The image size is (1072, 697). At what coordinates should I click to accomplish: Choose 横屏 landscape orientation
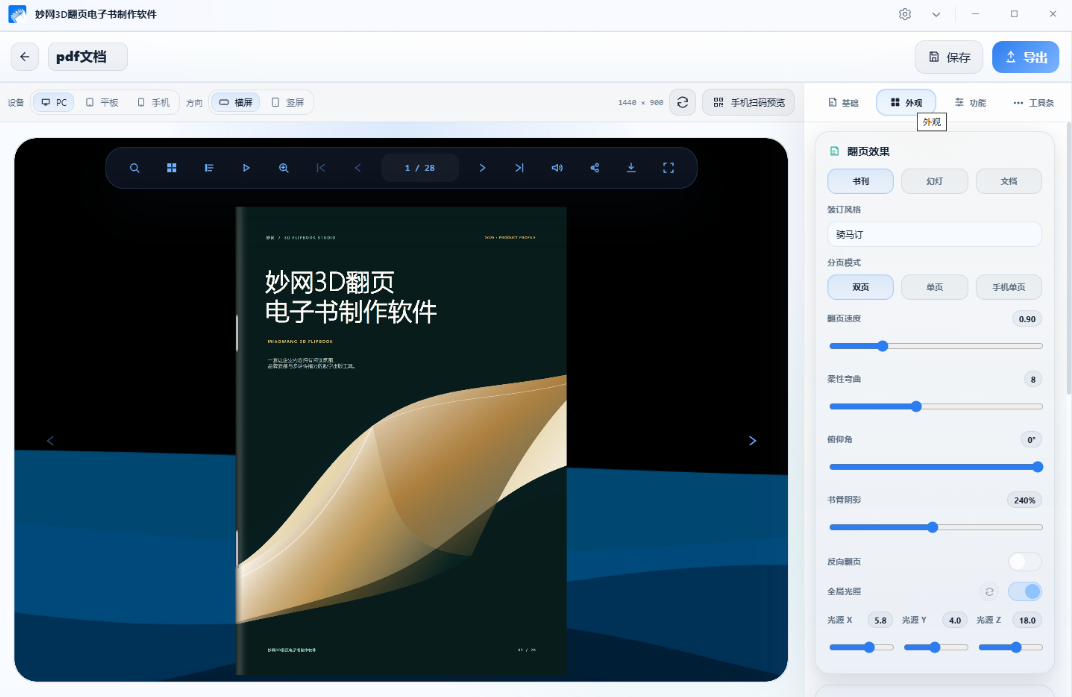tap(235, 103)
